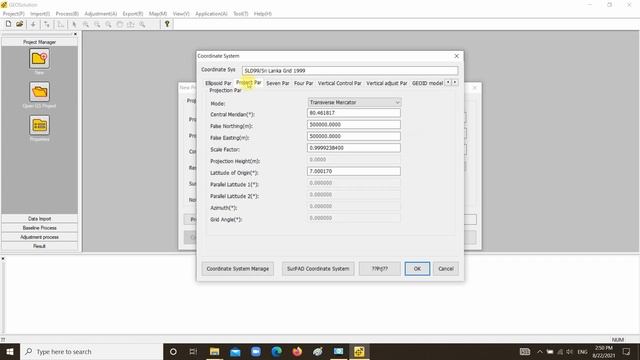
Task: Show hidden system tray icons
Action: coord(540,351)
